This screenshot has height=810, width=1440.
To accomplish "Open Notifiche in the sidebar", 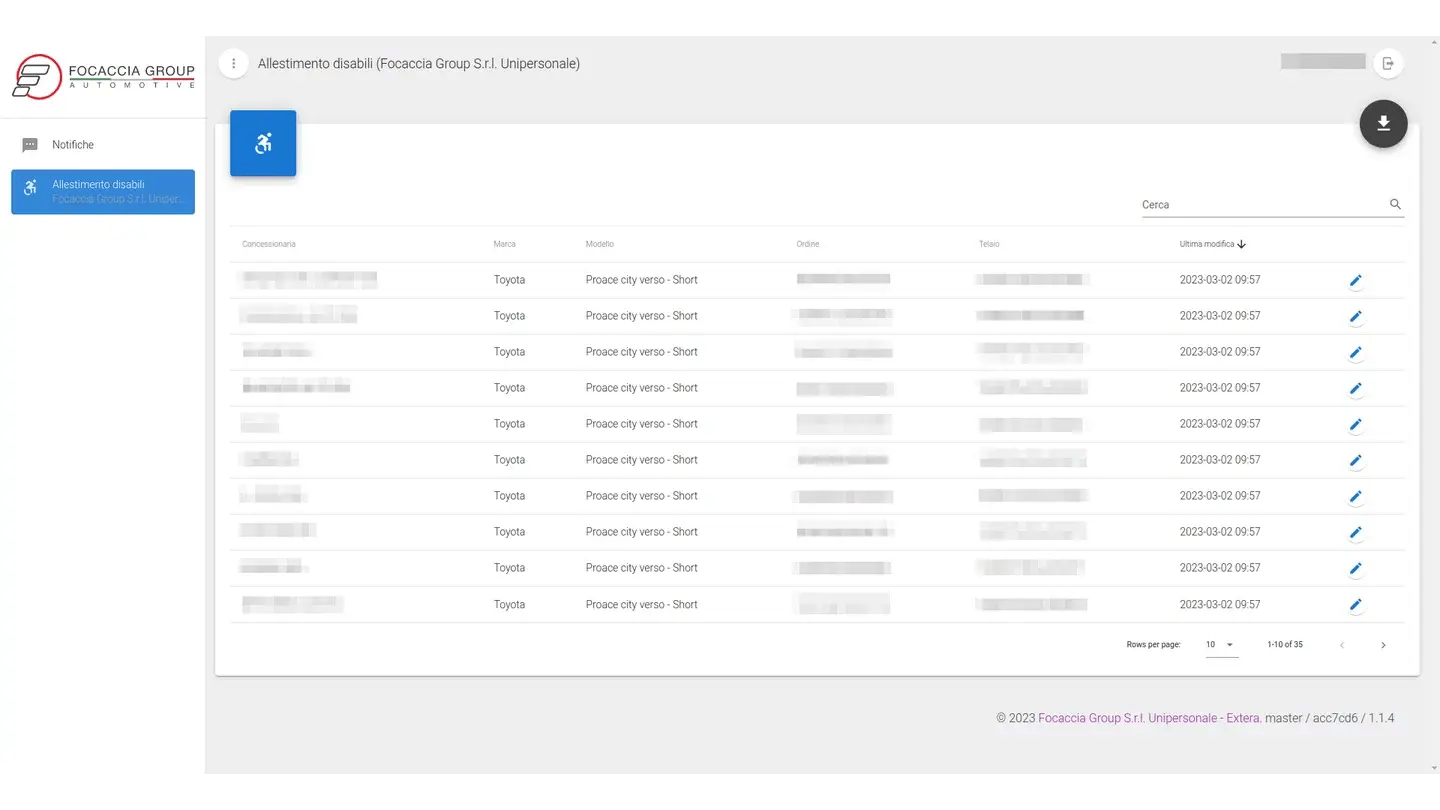I will pyautogui.click(x=73, y=145).
